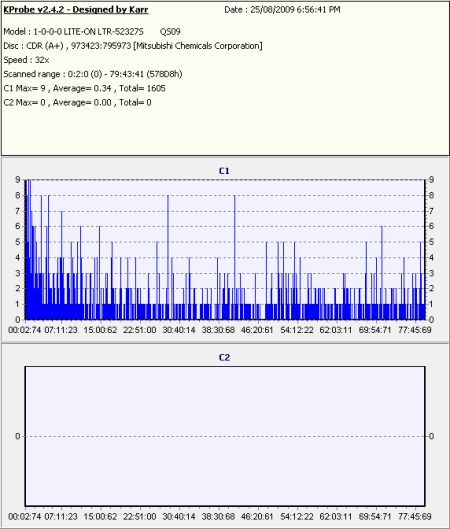This screenshot has width=450, height=529.
Task: Click the tall C1 spike near 46:20:61
Action: point(234,256)
